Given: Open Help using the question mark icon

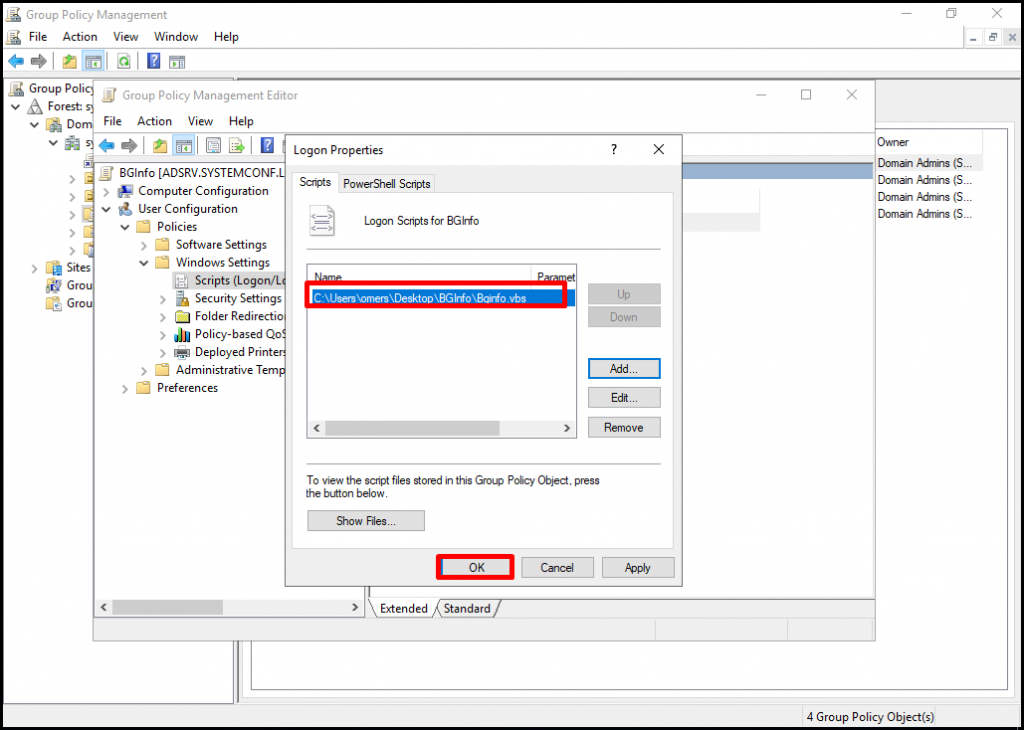Looking at the screenshot, I should tap(152, 61).
